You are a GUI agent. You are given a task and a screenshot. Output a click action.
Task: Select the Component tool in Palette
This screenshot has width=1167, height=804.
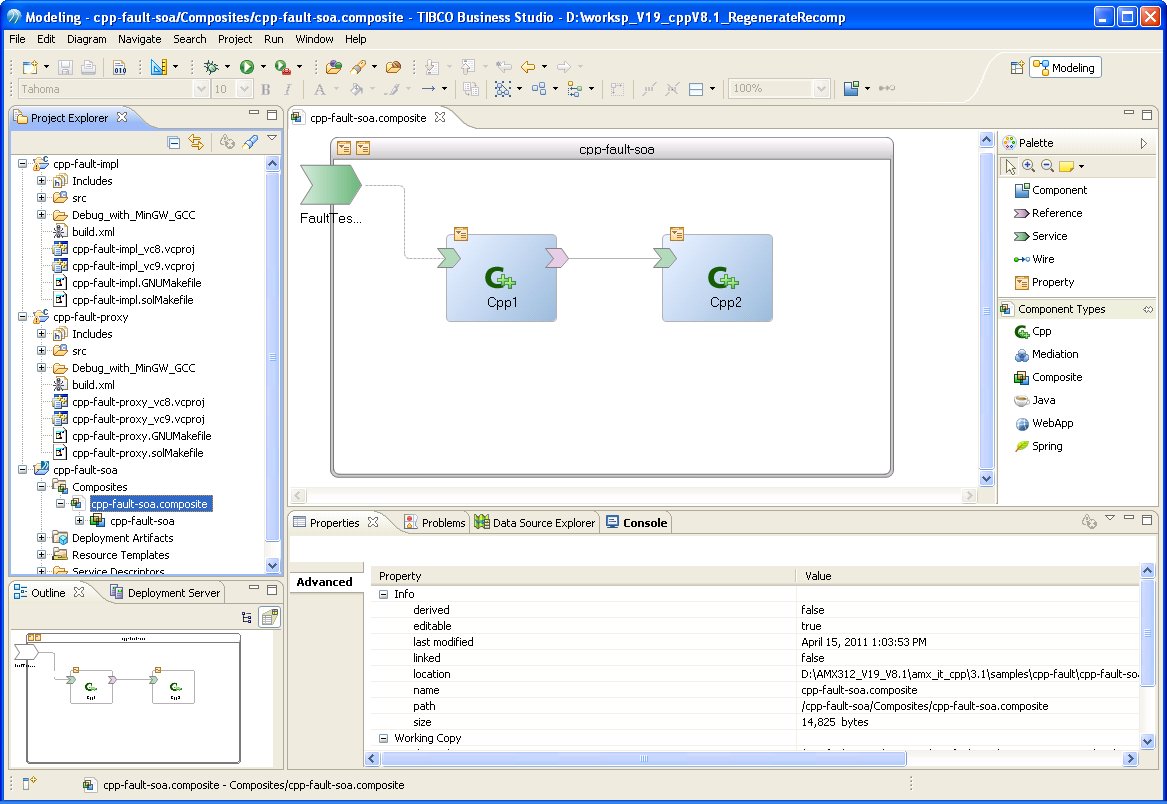[1051, 191]
